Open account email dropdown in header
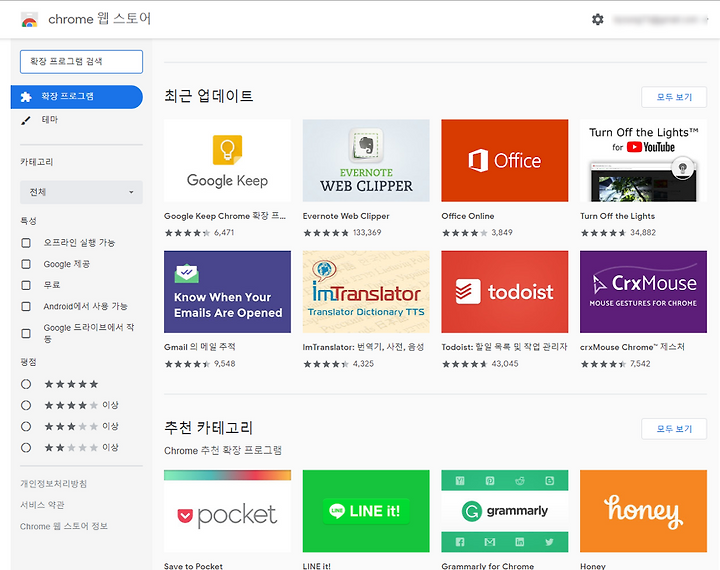 pos(660,19)
